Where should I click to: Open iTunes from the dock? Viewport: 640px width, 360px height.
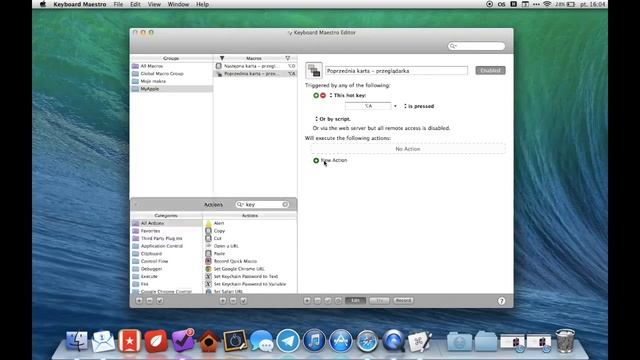pos(314,341)
